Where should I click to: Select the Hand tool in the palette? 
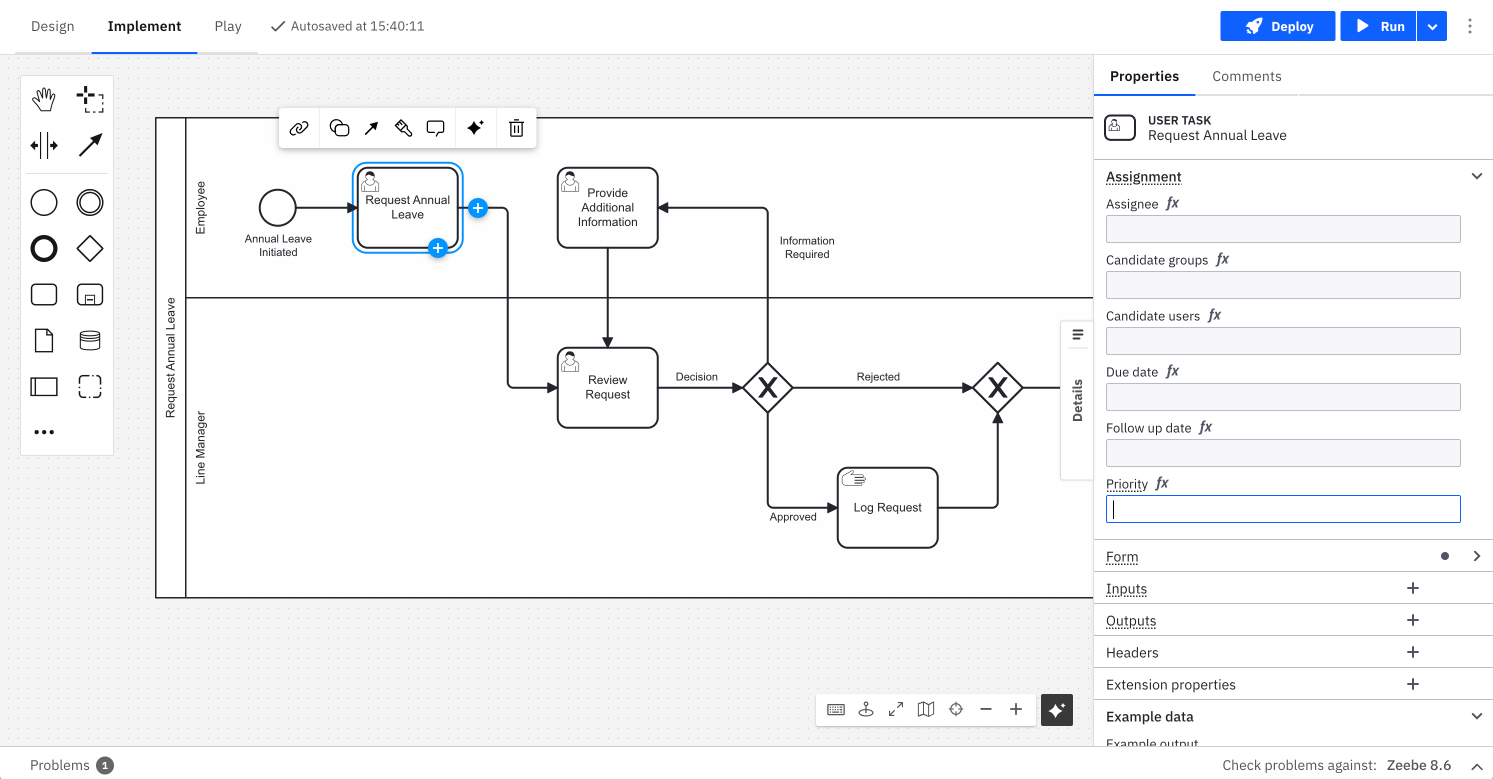[x=44, y=99]
